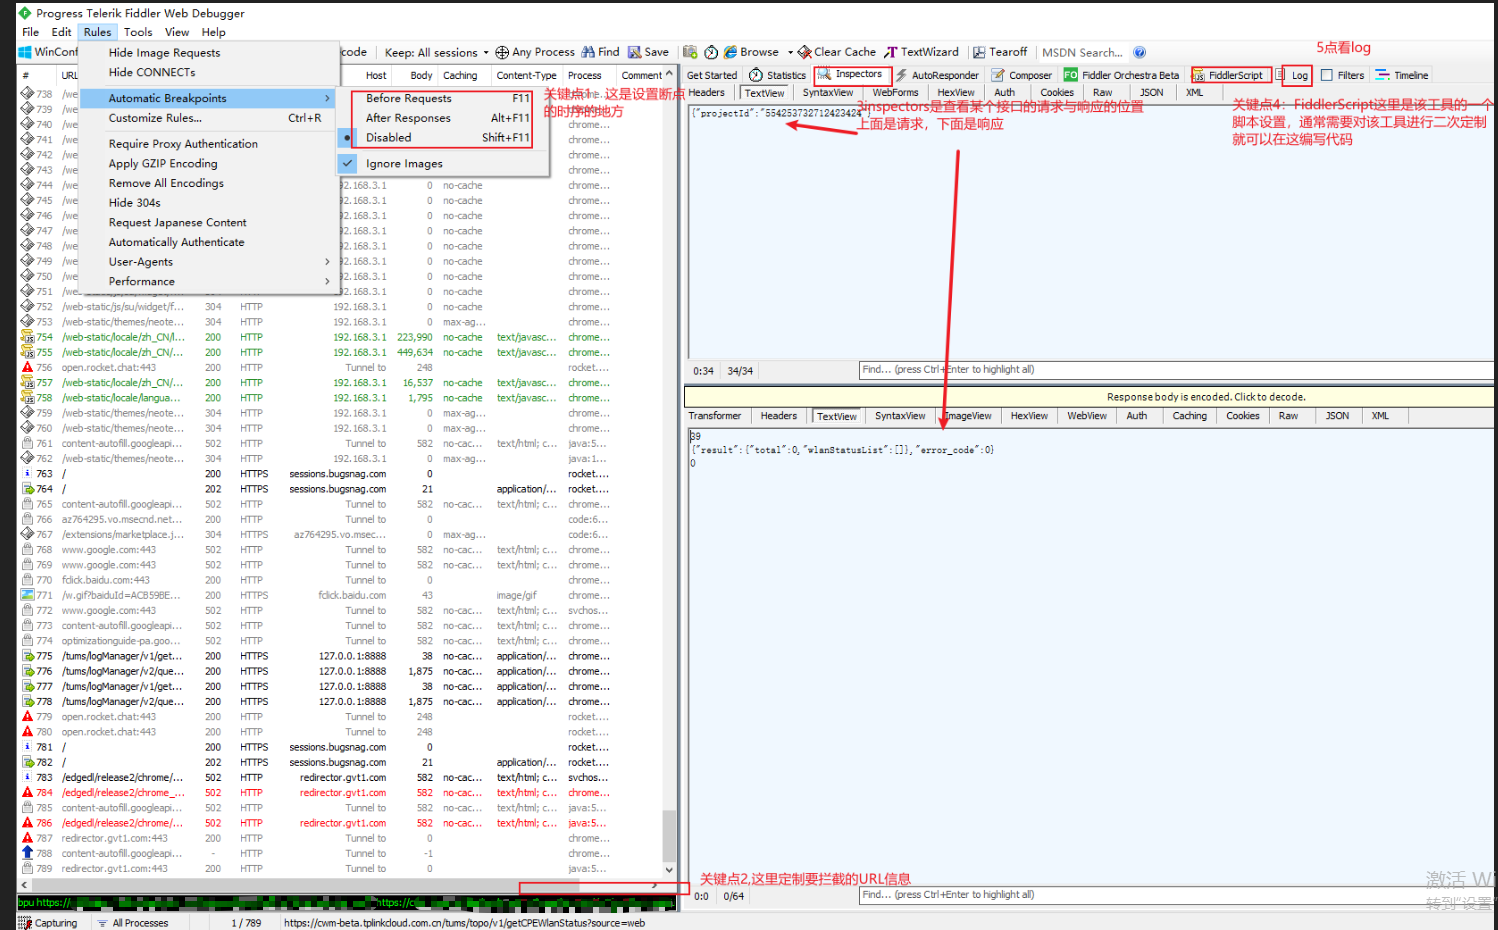1498x930 pixels.
Task: Click the Tearoff window icon
Action: (980, 52)
